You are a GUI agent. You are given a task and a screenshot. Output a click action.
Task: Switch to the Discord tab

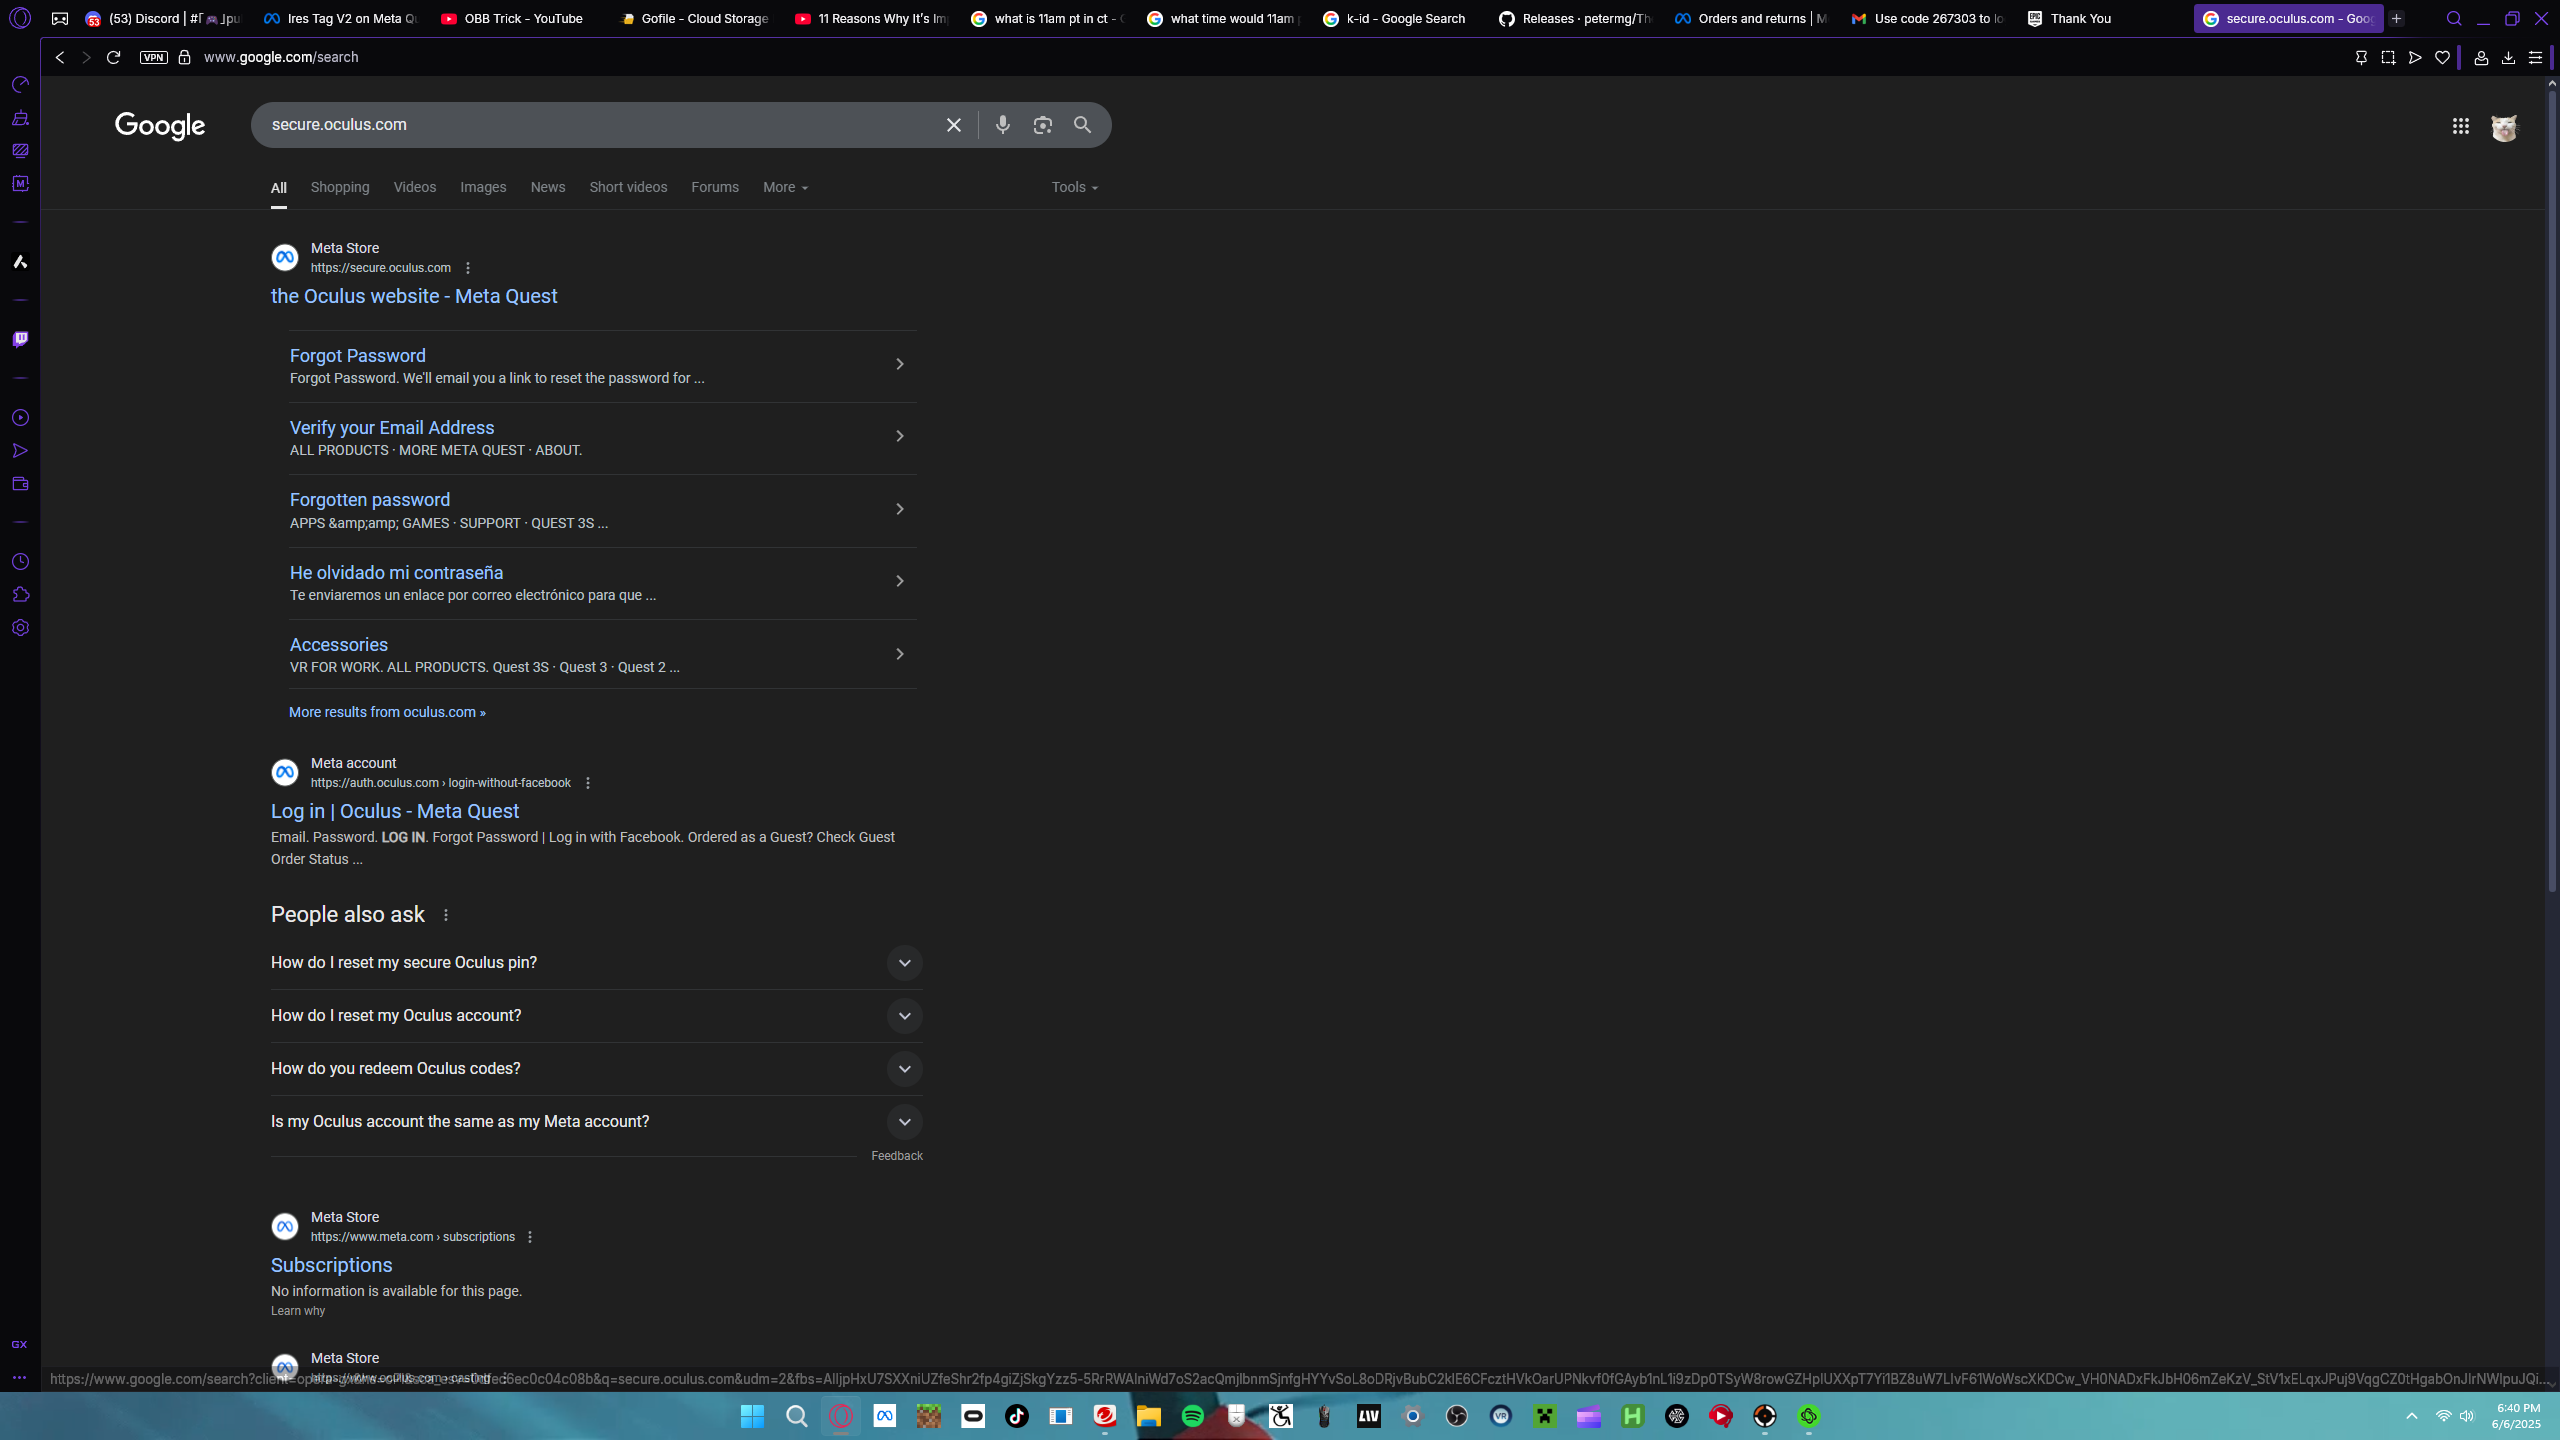162,18
